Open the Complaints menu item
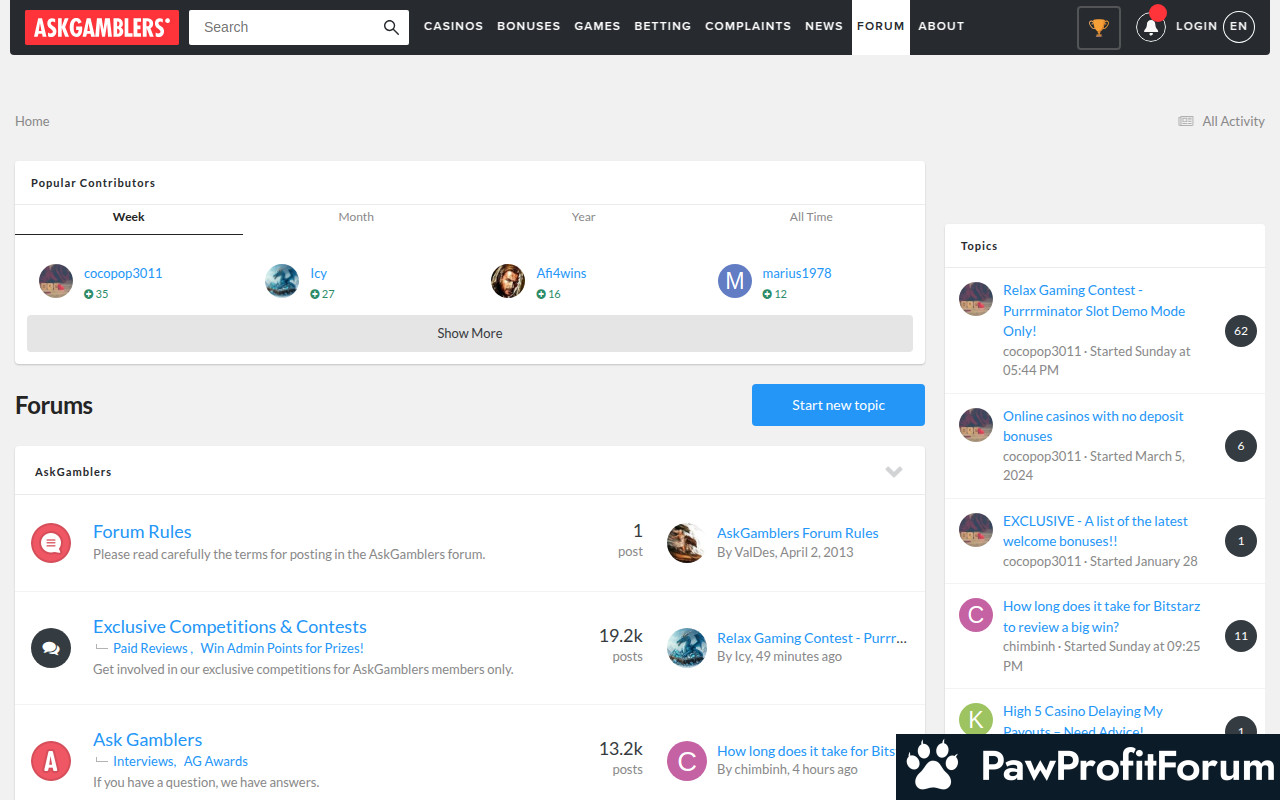1280x800 pixels. [748, 27]
